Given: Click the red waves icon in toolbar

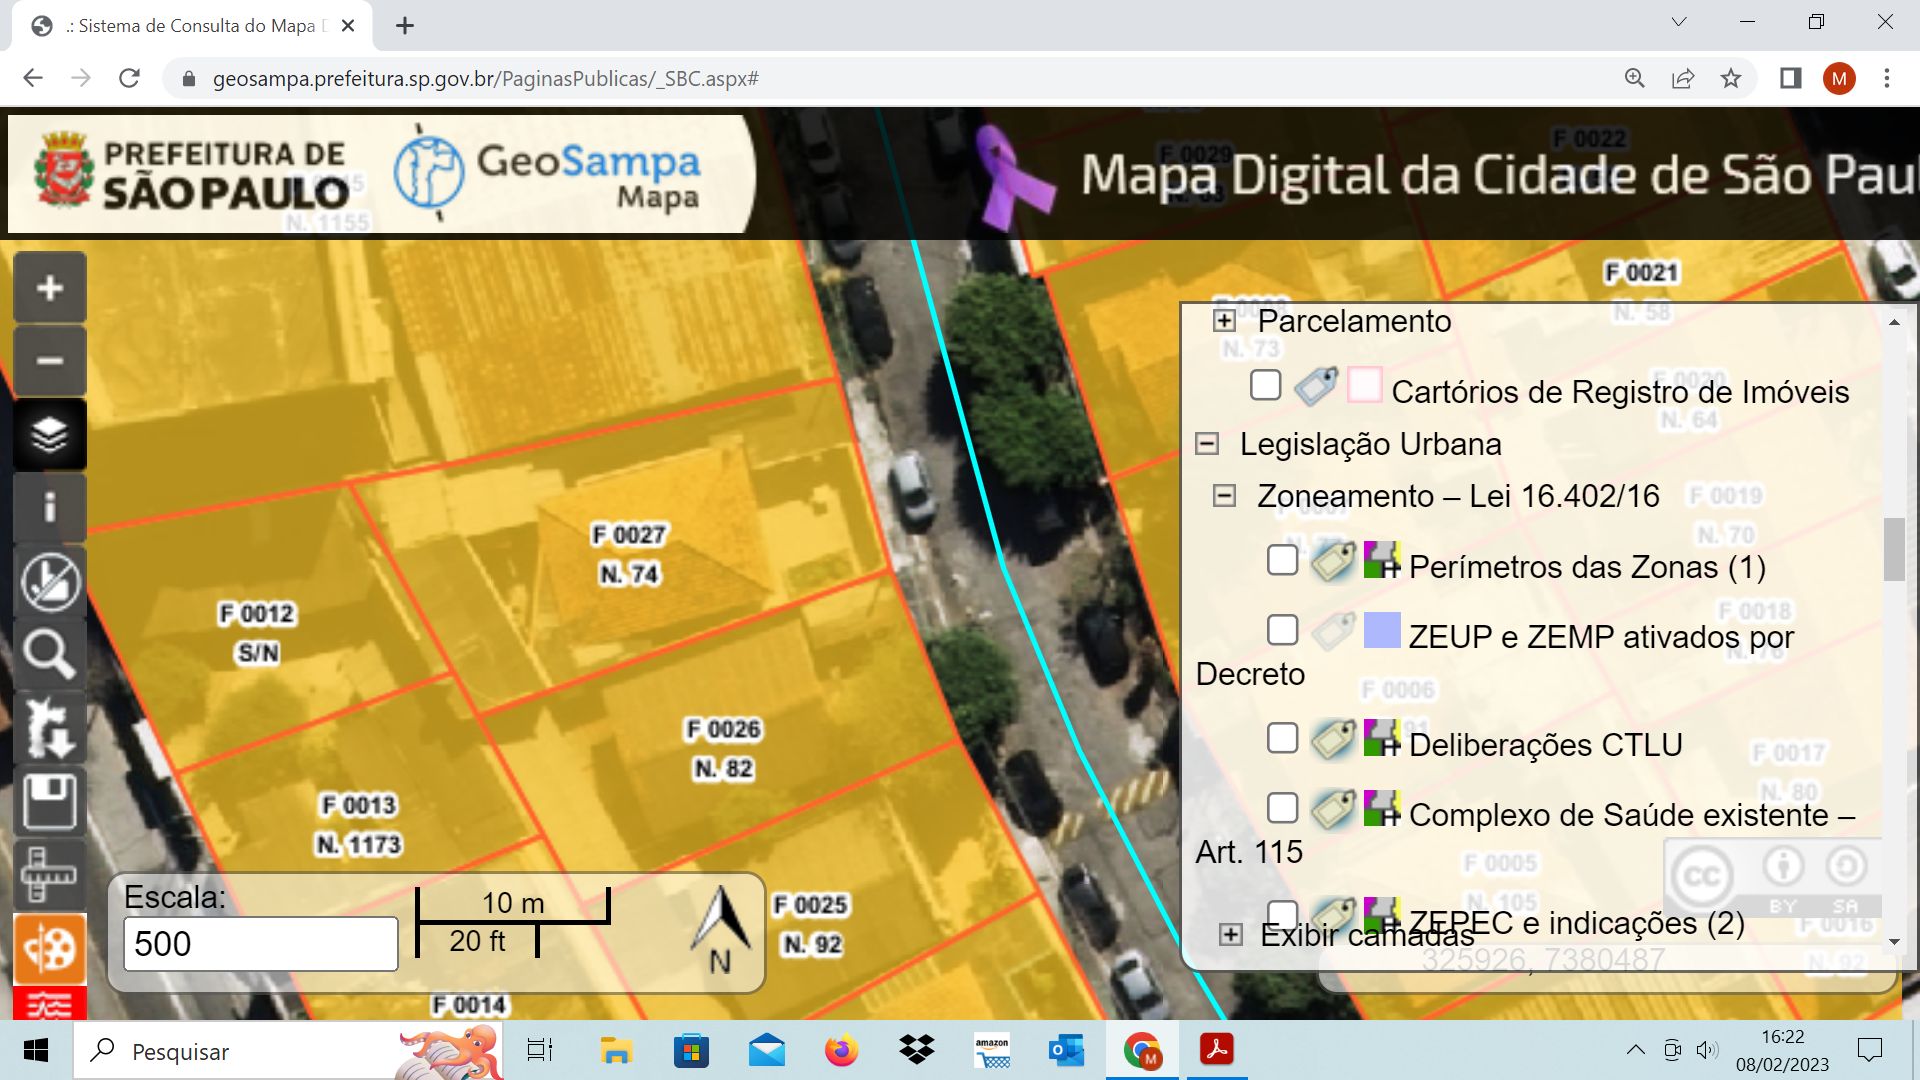Looking at the screenshot, I should click(x=50, y=1003).
